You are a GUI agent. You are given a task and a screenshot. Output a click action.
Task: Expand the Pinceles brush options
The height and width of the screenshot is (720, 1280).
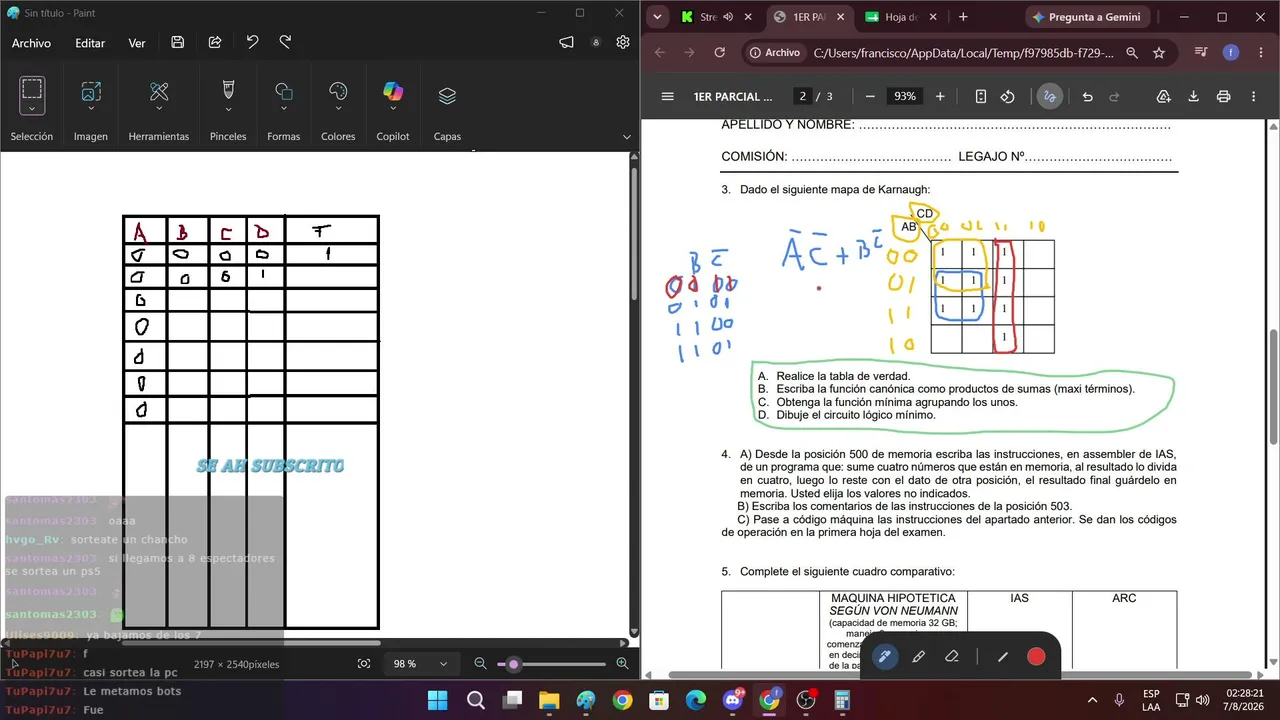[228, 109]
